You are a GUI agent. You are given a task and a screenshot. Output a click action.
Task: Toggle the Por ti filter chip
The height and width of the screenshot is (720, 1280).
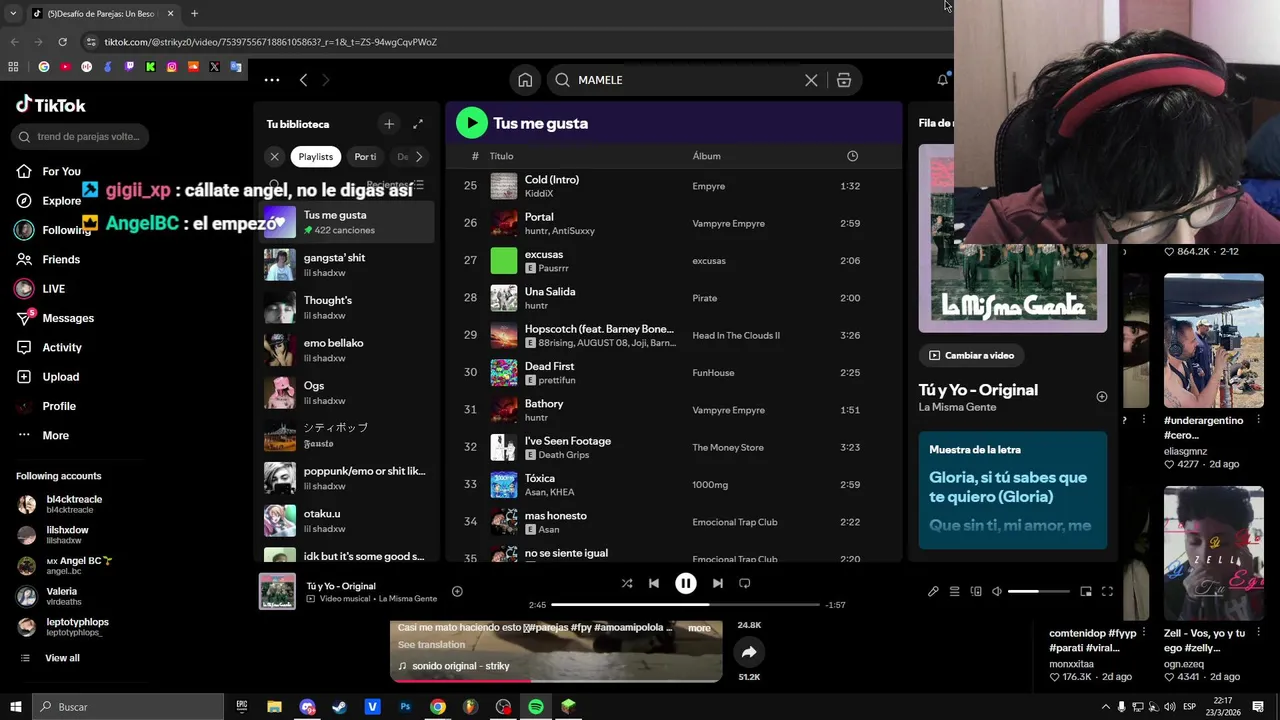(365, 156)
